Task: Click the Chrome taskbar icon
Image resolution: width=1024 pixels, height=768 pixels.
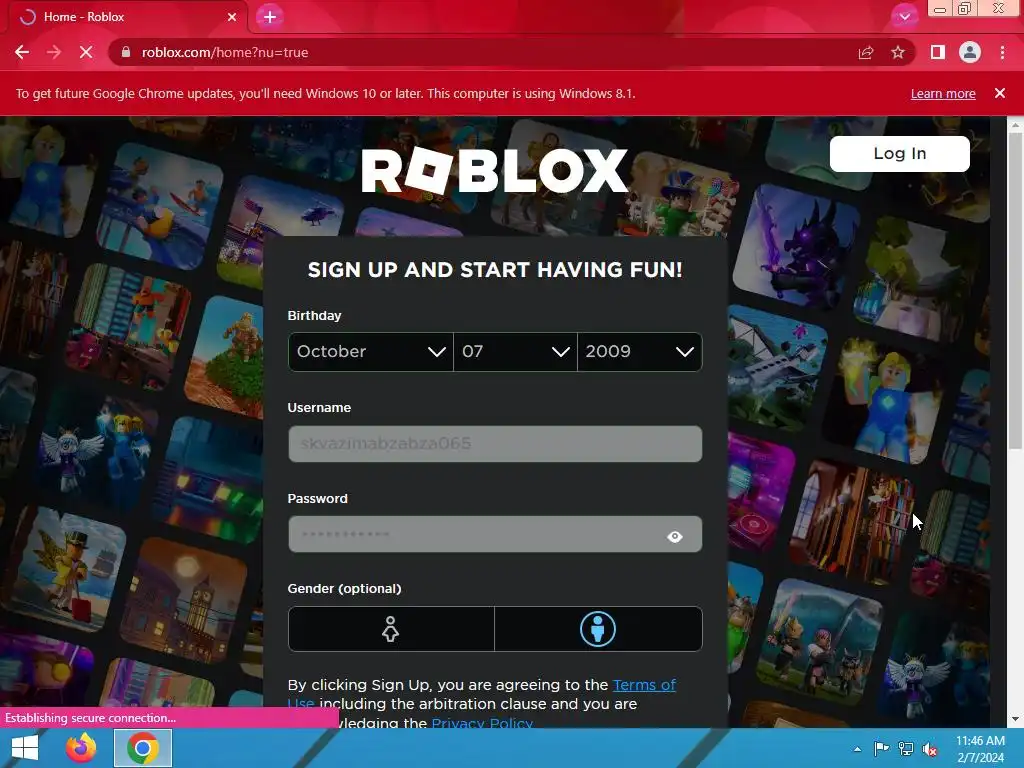Action: pyautogui.click(x=143, y=748)
